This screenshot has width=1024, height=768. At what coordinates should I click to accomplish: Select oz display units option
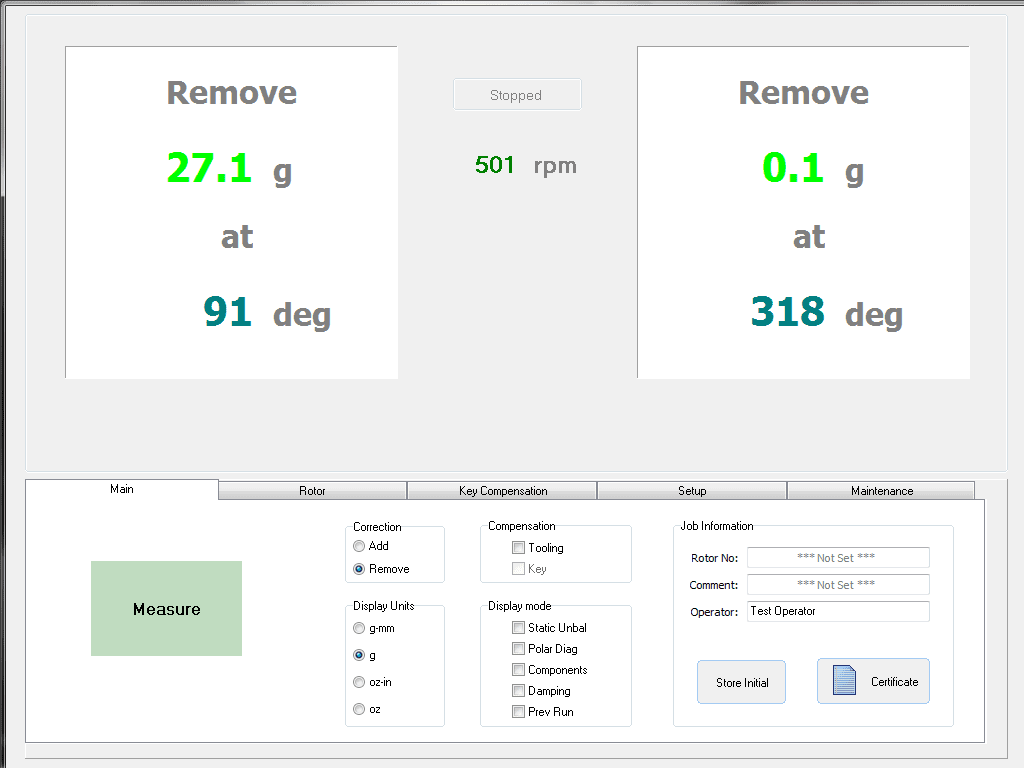(359, 709)
